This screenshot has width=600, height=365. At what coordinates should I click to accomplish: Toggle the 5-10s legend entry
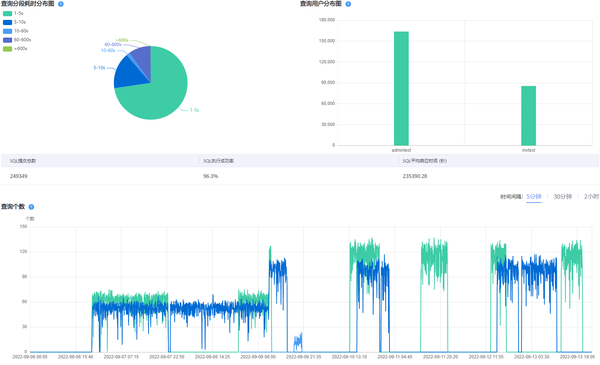point(14,22)
